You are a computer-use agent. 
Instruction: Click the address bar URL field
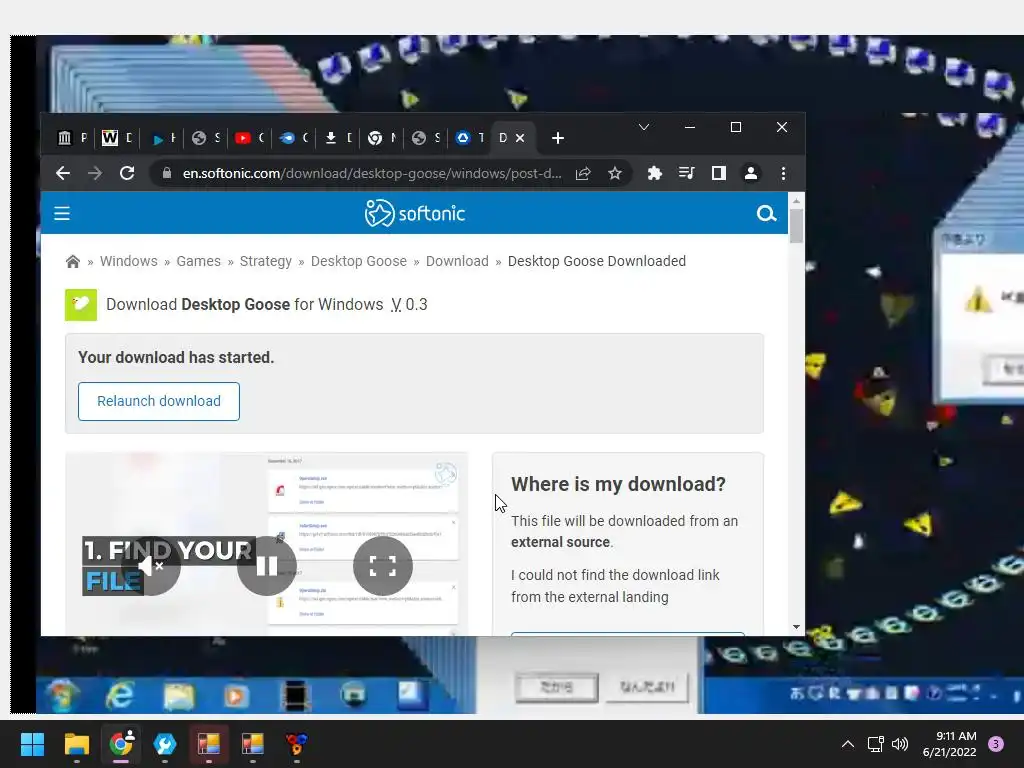tap(372, 173)
